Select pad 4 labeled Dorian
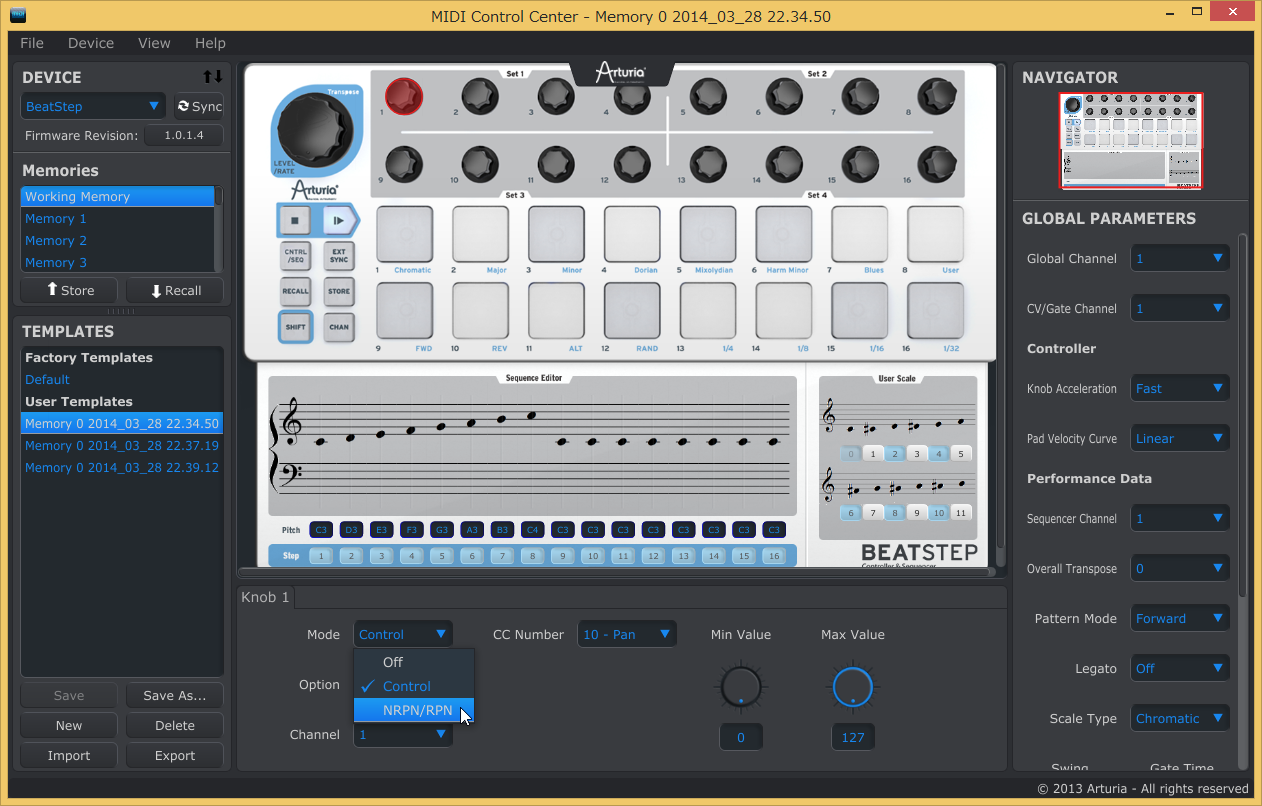The image size is (1262, 806). click(632, 234)
